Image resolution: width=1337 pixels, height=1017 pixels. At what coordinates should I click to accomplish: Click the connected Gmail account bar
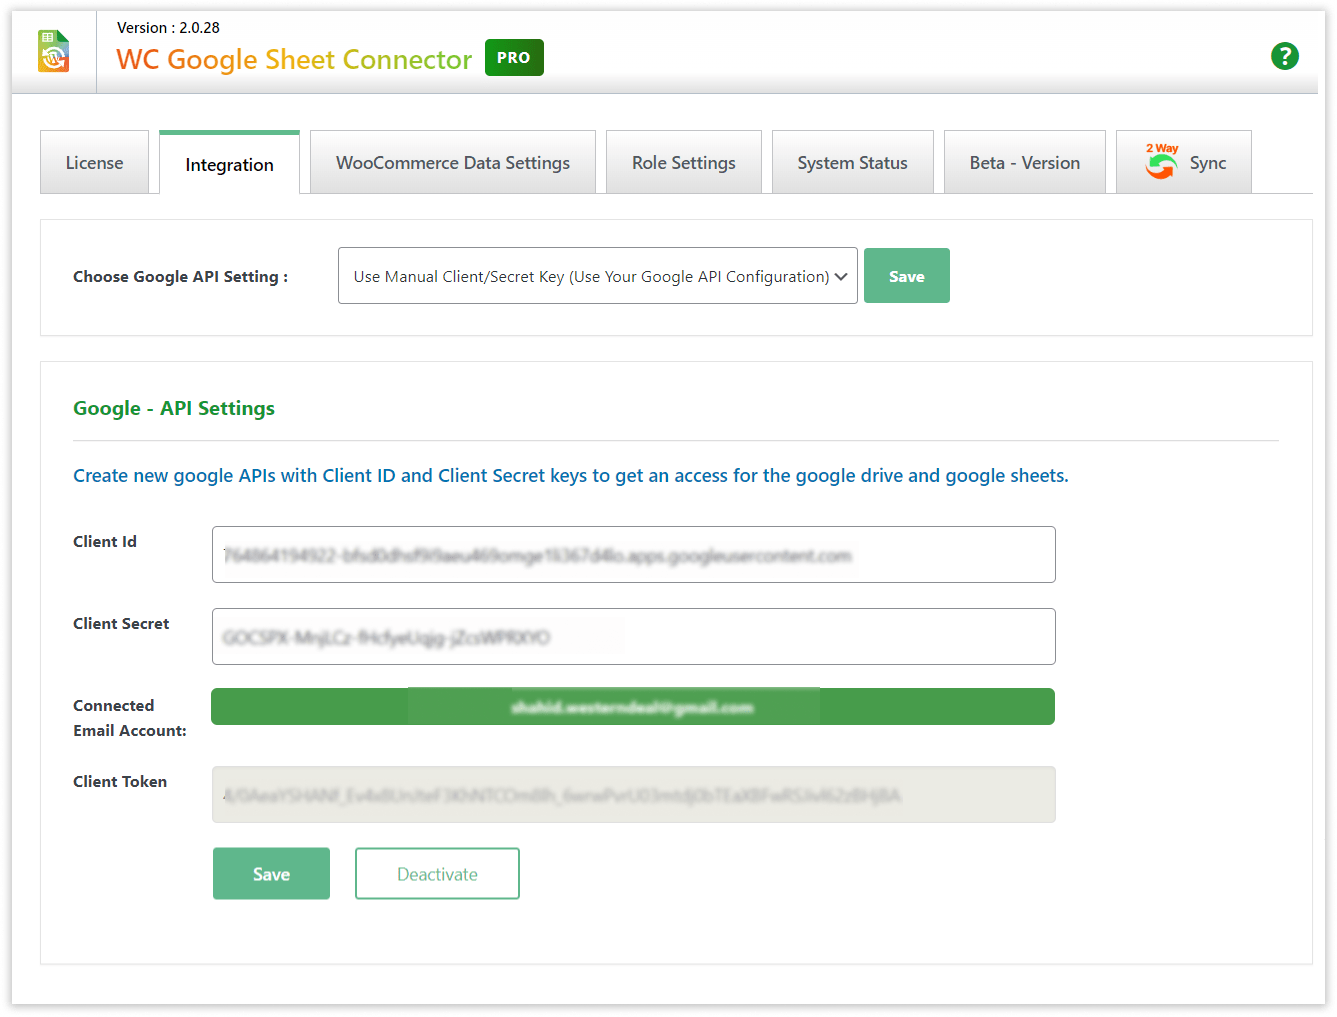(x=632, y=706)
